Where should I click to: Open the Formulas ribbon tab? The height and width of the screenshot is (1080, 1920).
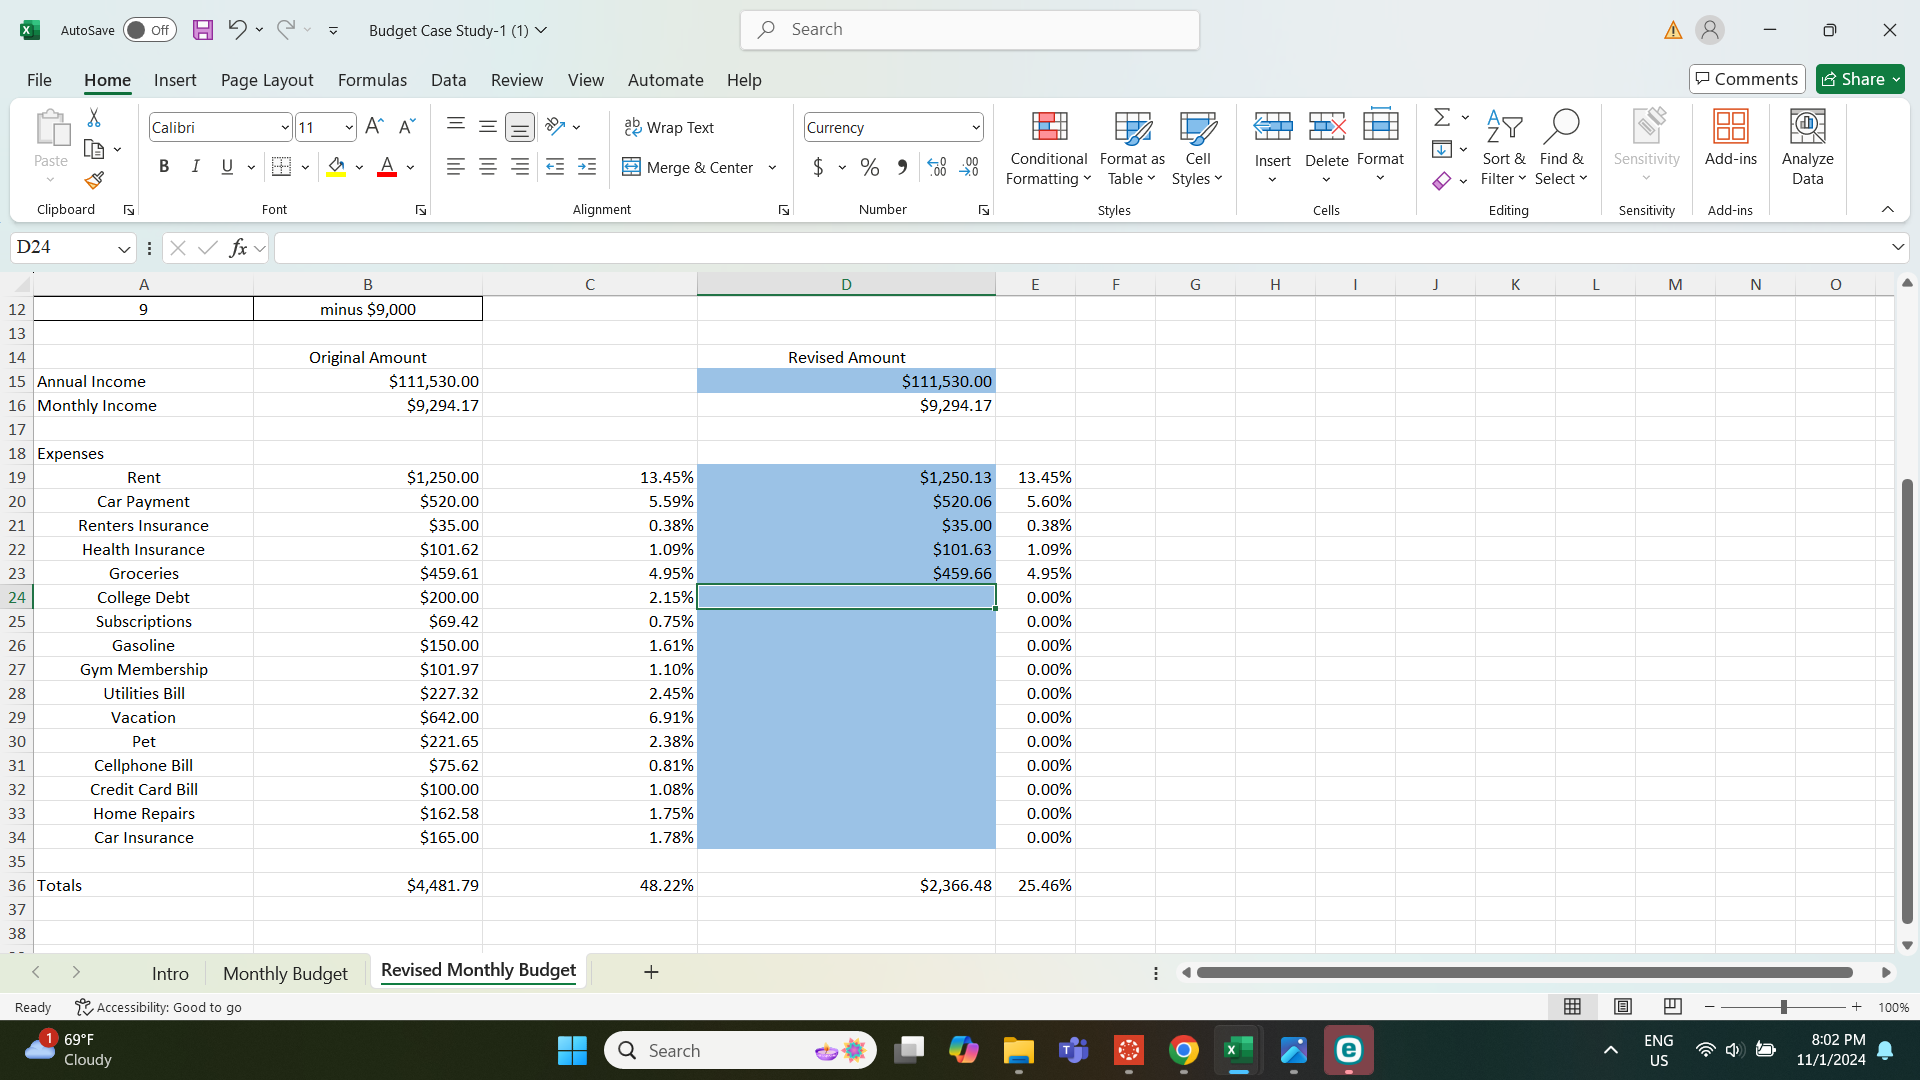pos(372,80)
